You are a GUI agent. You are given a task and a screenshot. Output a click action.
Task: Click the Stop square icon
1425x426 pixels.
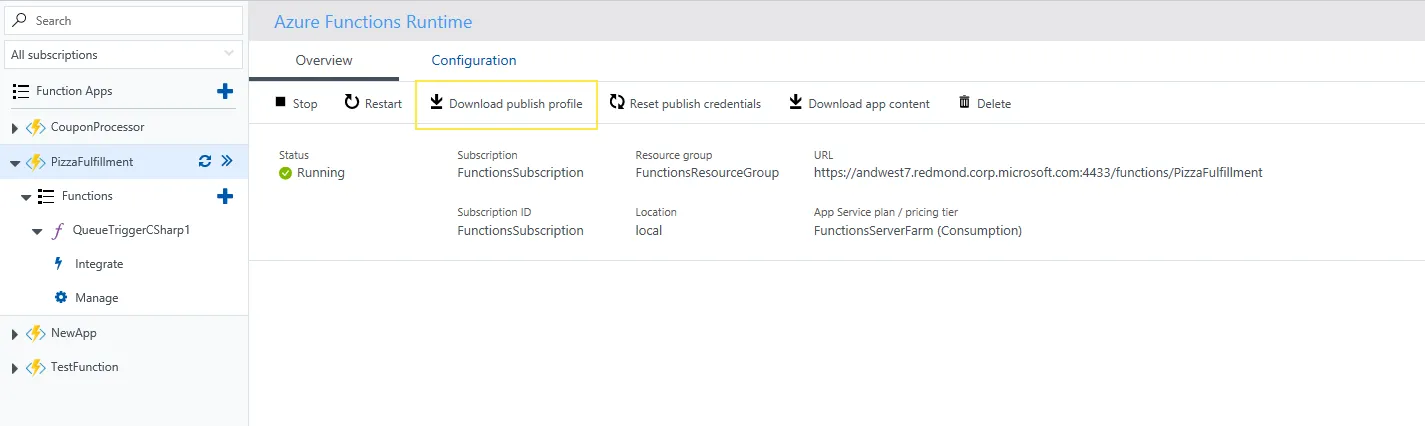pos(281,102)
